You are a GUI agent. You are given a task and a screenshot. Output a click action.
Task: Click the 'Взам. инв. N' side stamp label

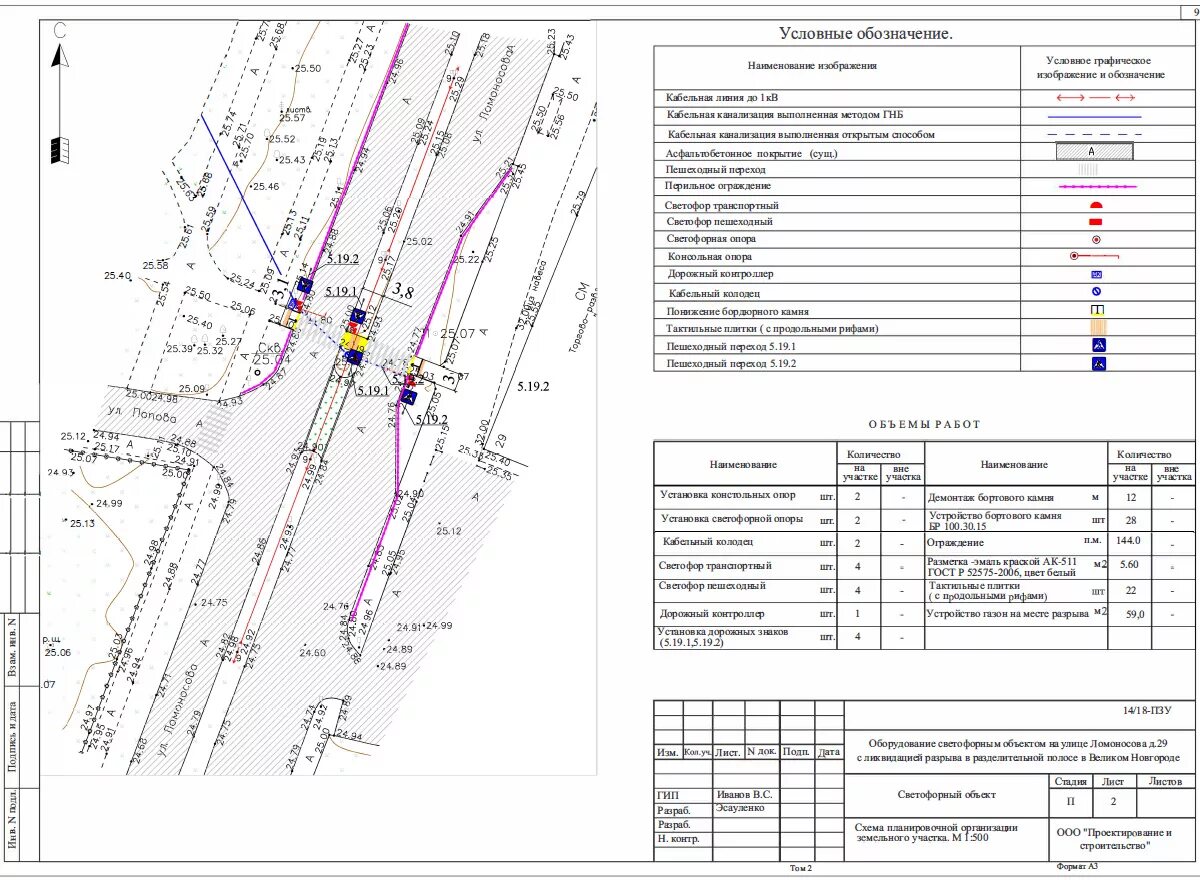click(12, 649)
